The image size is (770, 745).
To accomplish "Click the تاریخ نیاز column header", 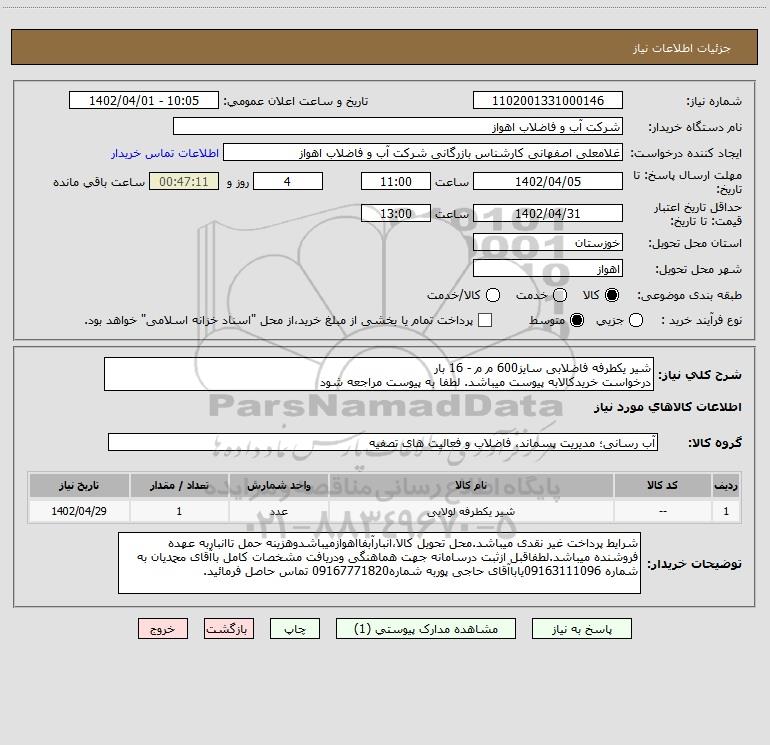I will [x=79, y=486].
